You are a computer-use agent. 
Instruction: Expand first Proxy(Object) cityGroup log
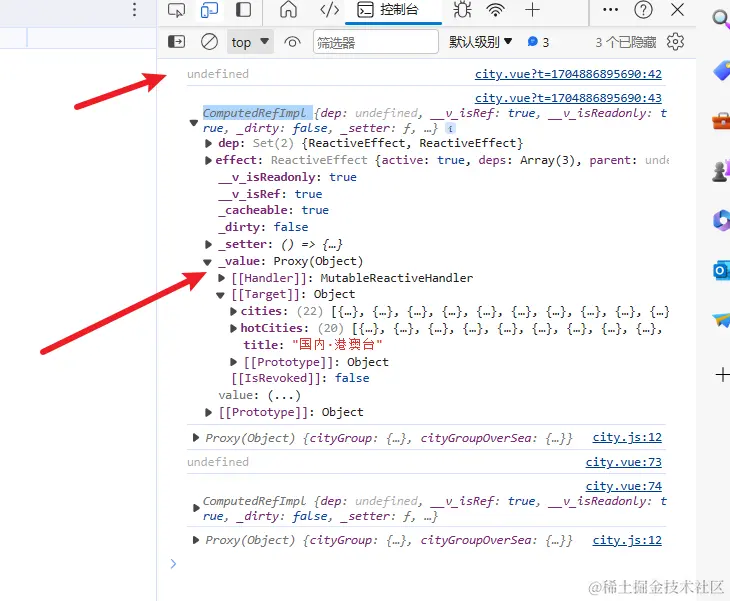click(x=196, y=438)
